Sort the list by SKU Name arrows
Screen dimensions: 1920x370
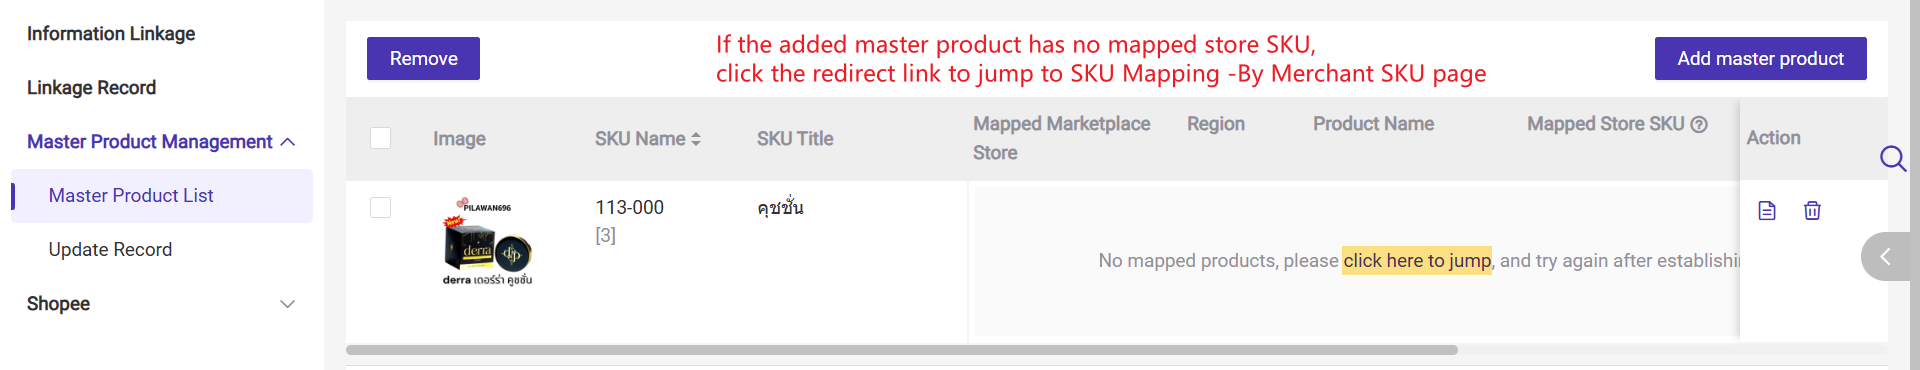click(x=696, y=139)
